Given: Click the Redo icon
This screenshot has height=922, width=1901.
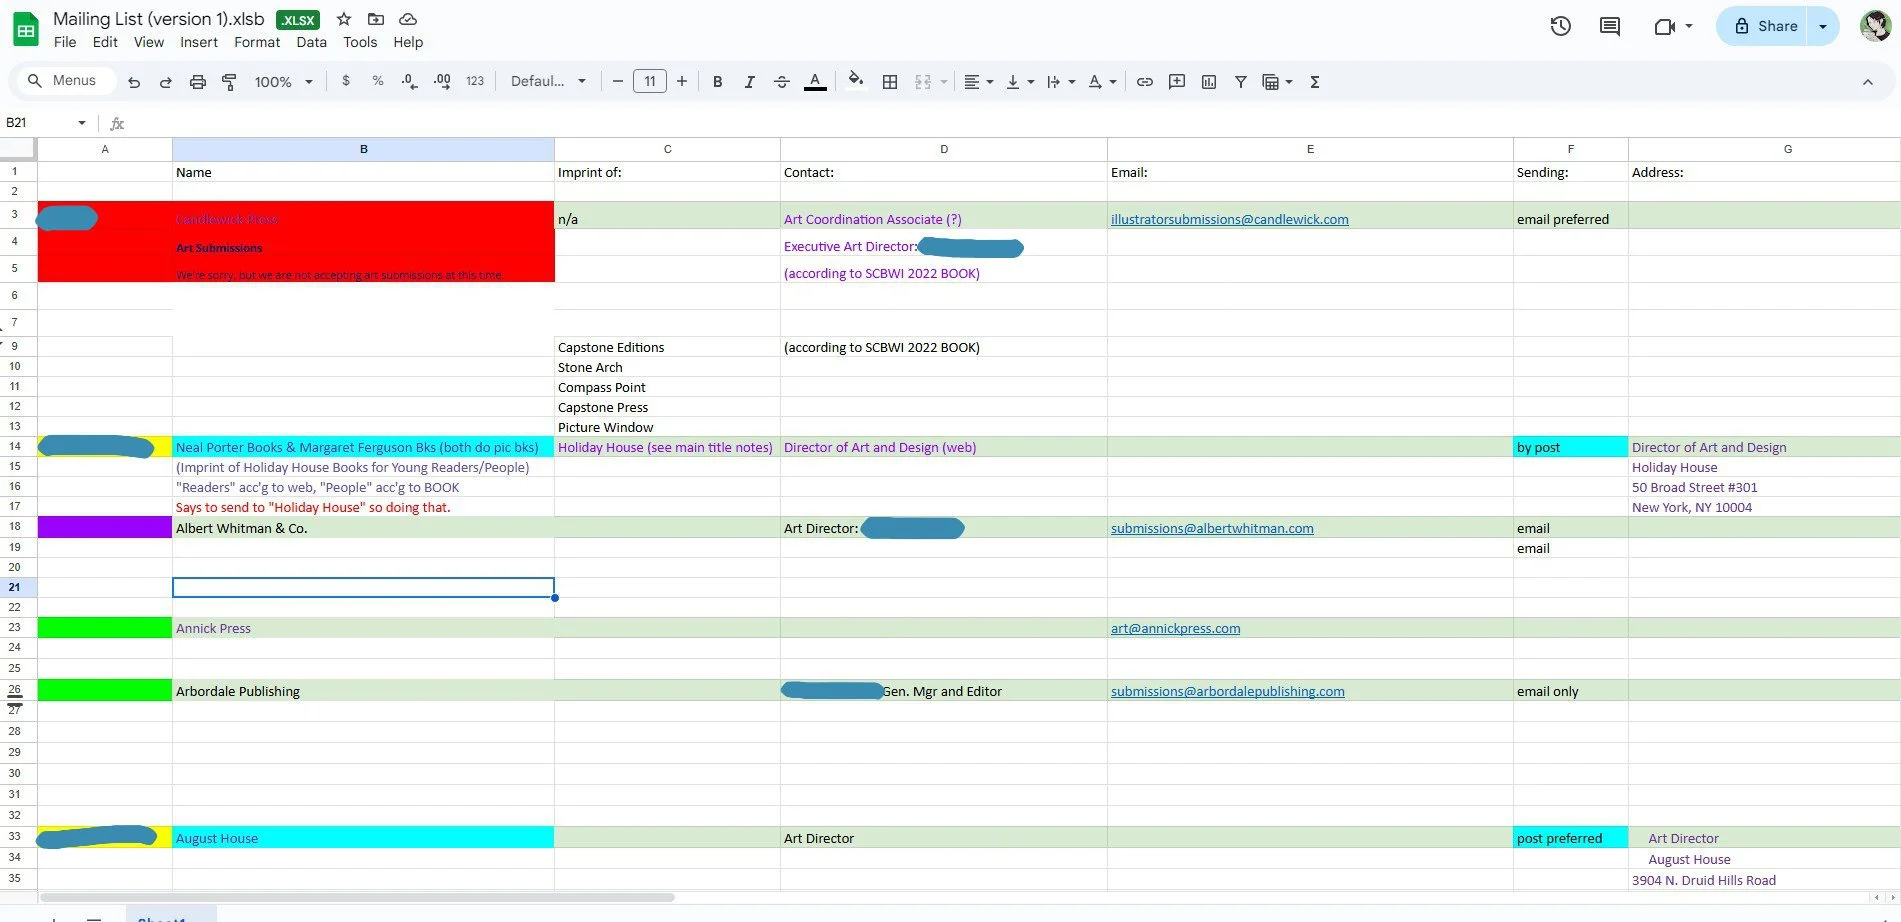Looking at the screenshot, I should (166, 82).
